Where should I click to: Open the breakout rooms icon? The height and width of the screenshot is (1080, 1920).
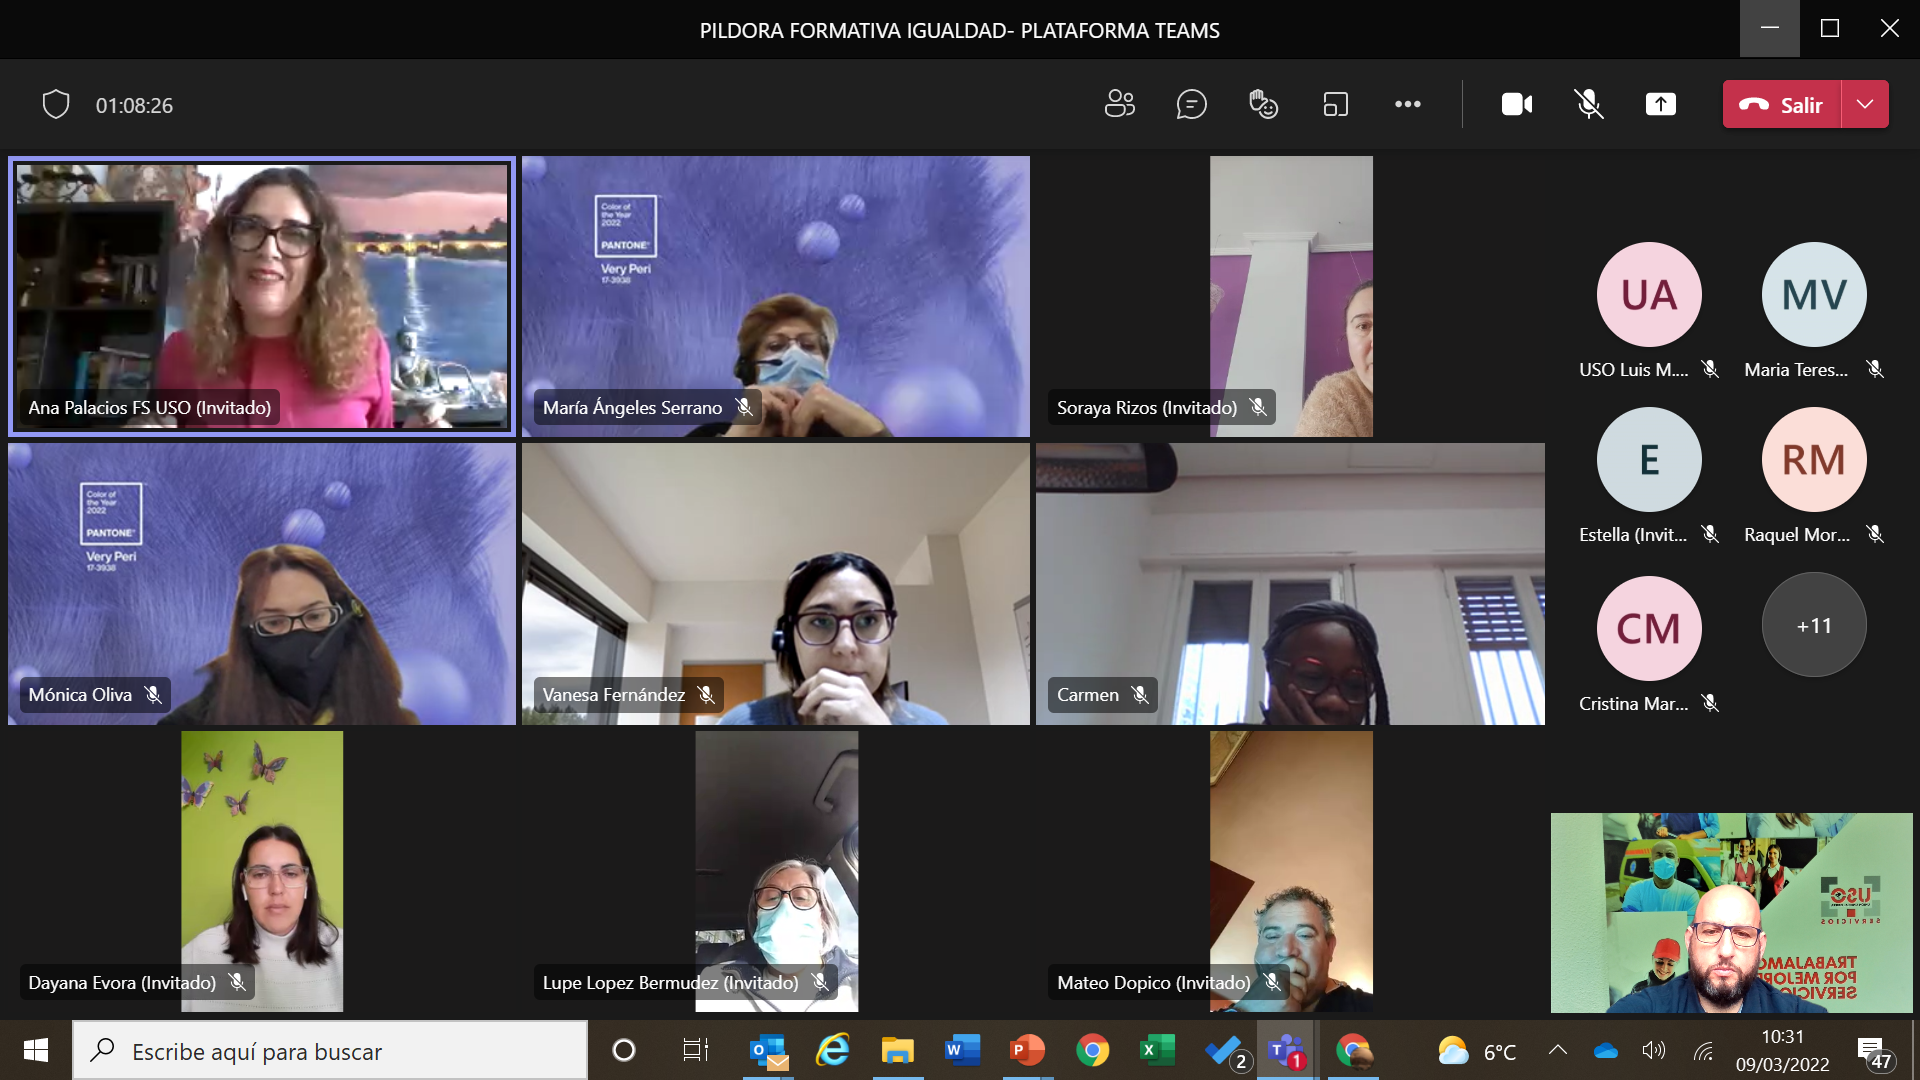[1335, 104]
